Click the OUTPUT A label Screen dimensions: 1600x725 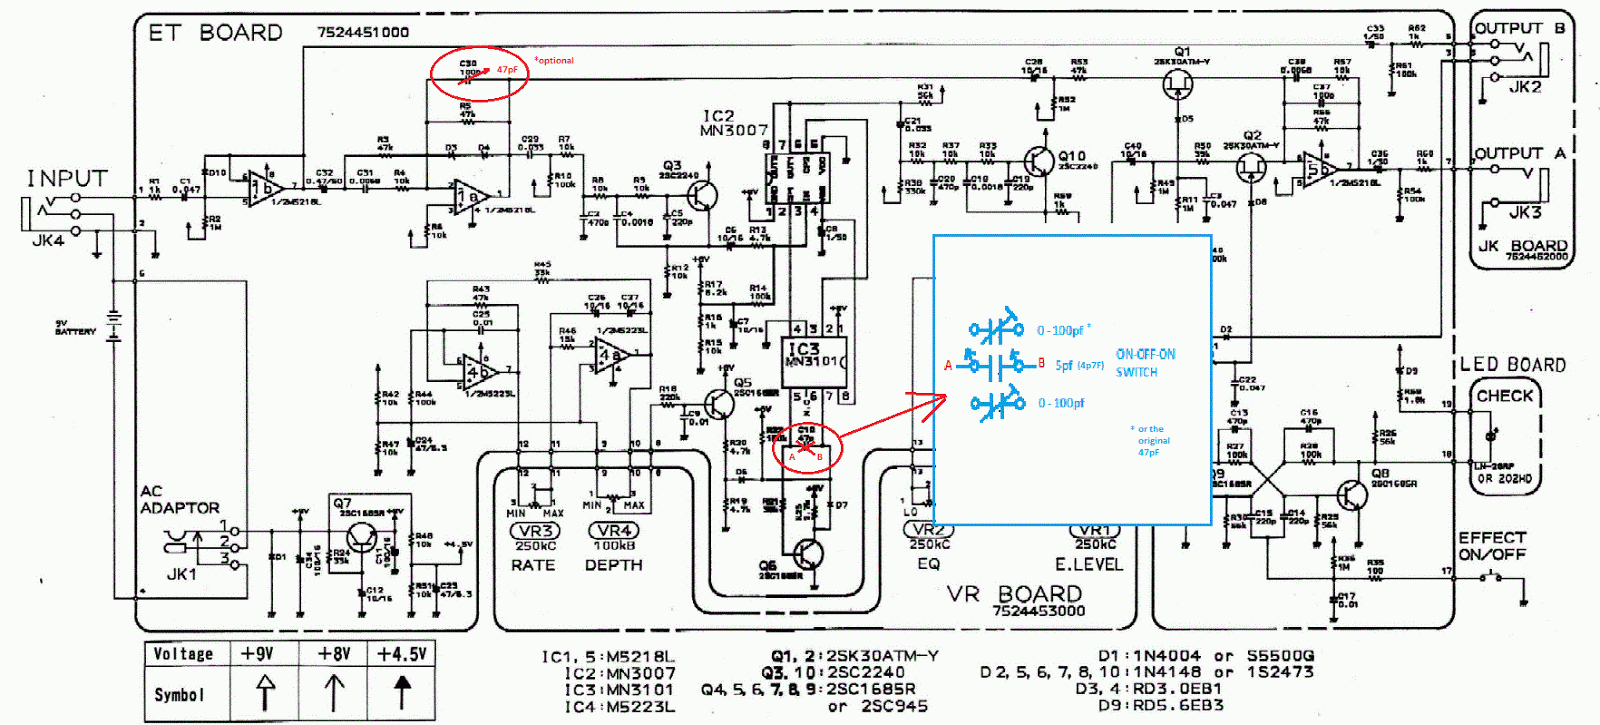1520,154
